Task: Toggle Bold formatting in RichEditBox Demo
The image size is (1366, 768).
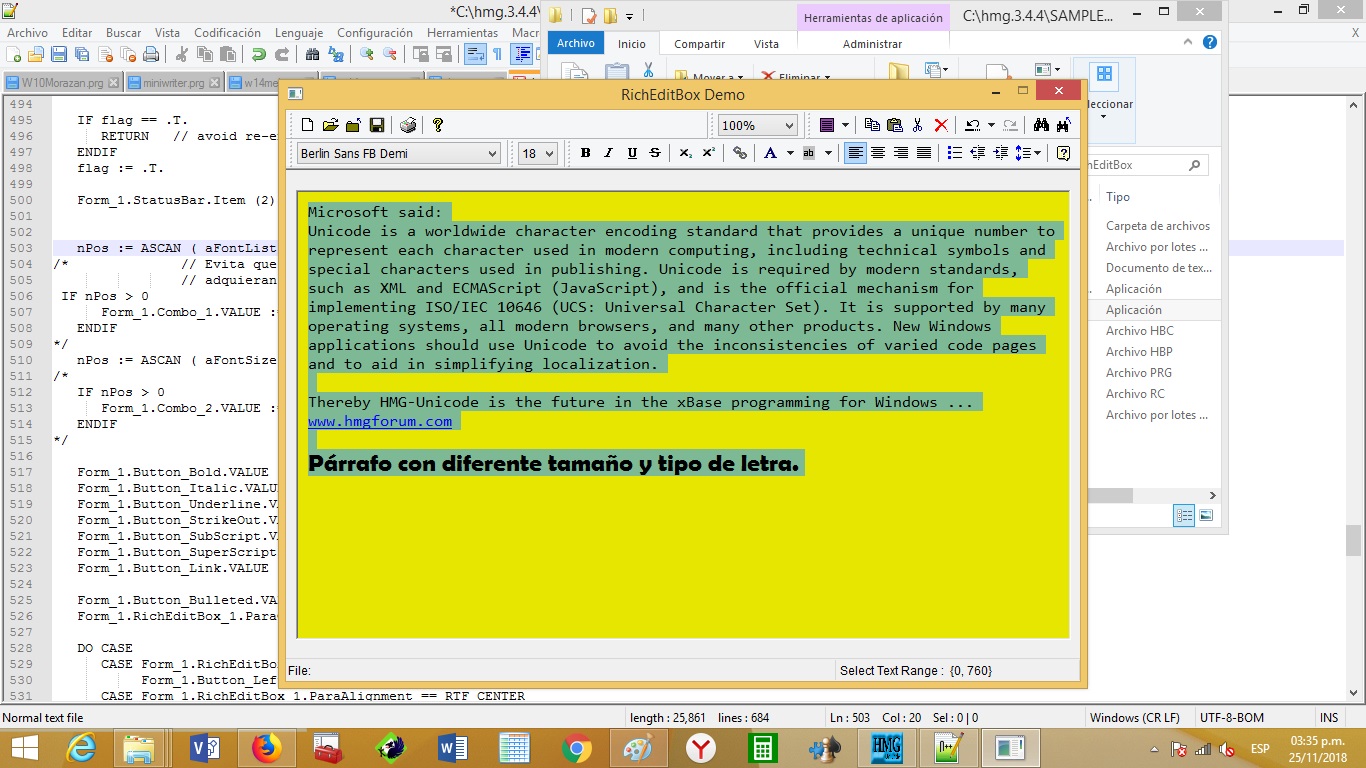Action: tap(586, 153)
